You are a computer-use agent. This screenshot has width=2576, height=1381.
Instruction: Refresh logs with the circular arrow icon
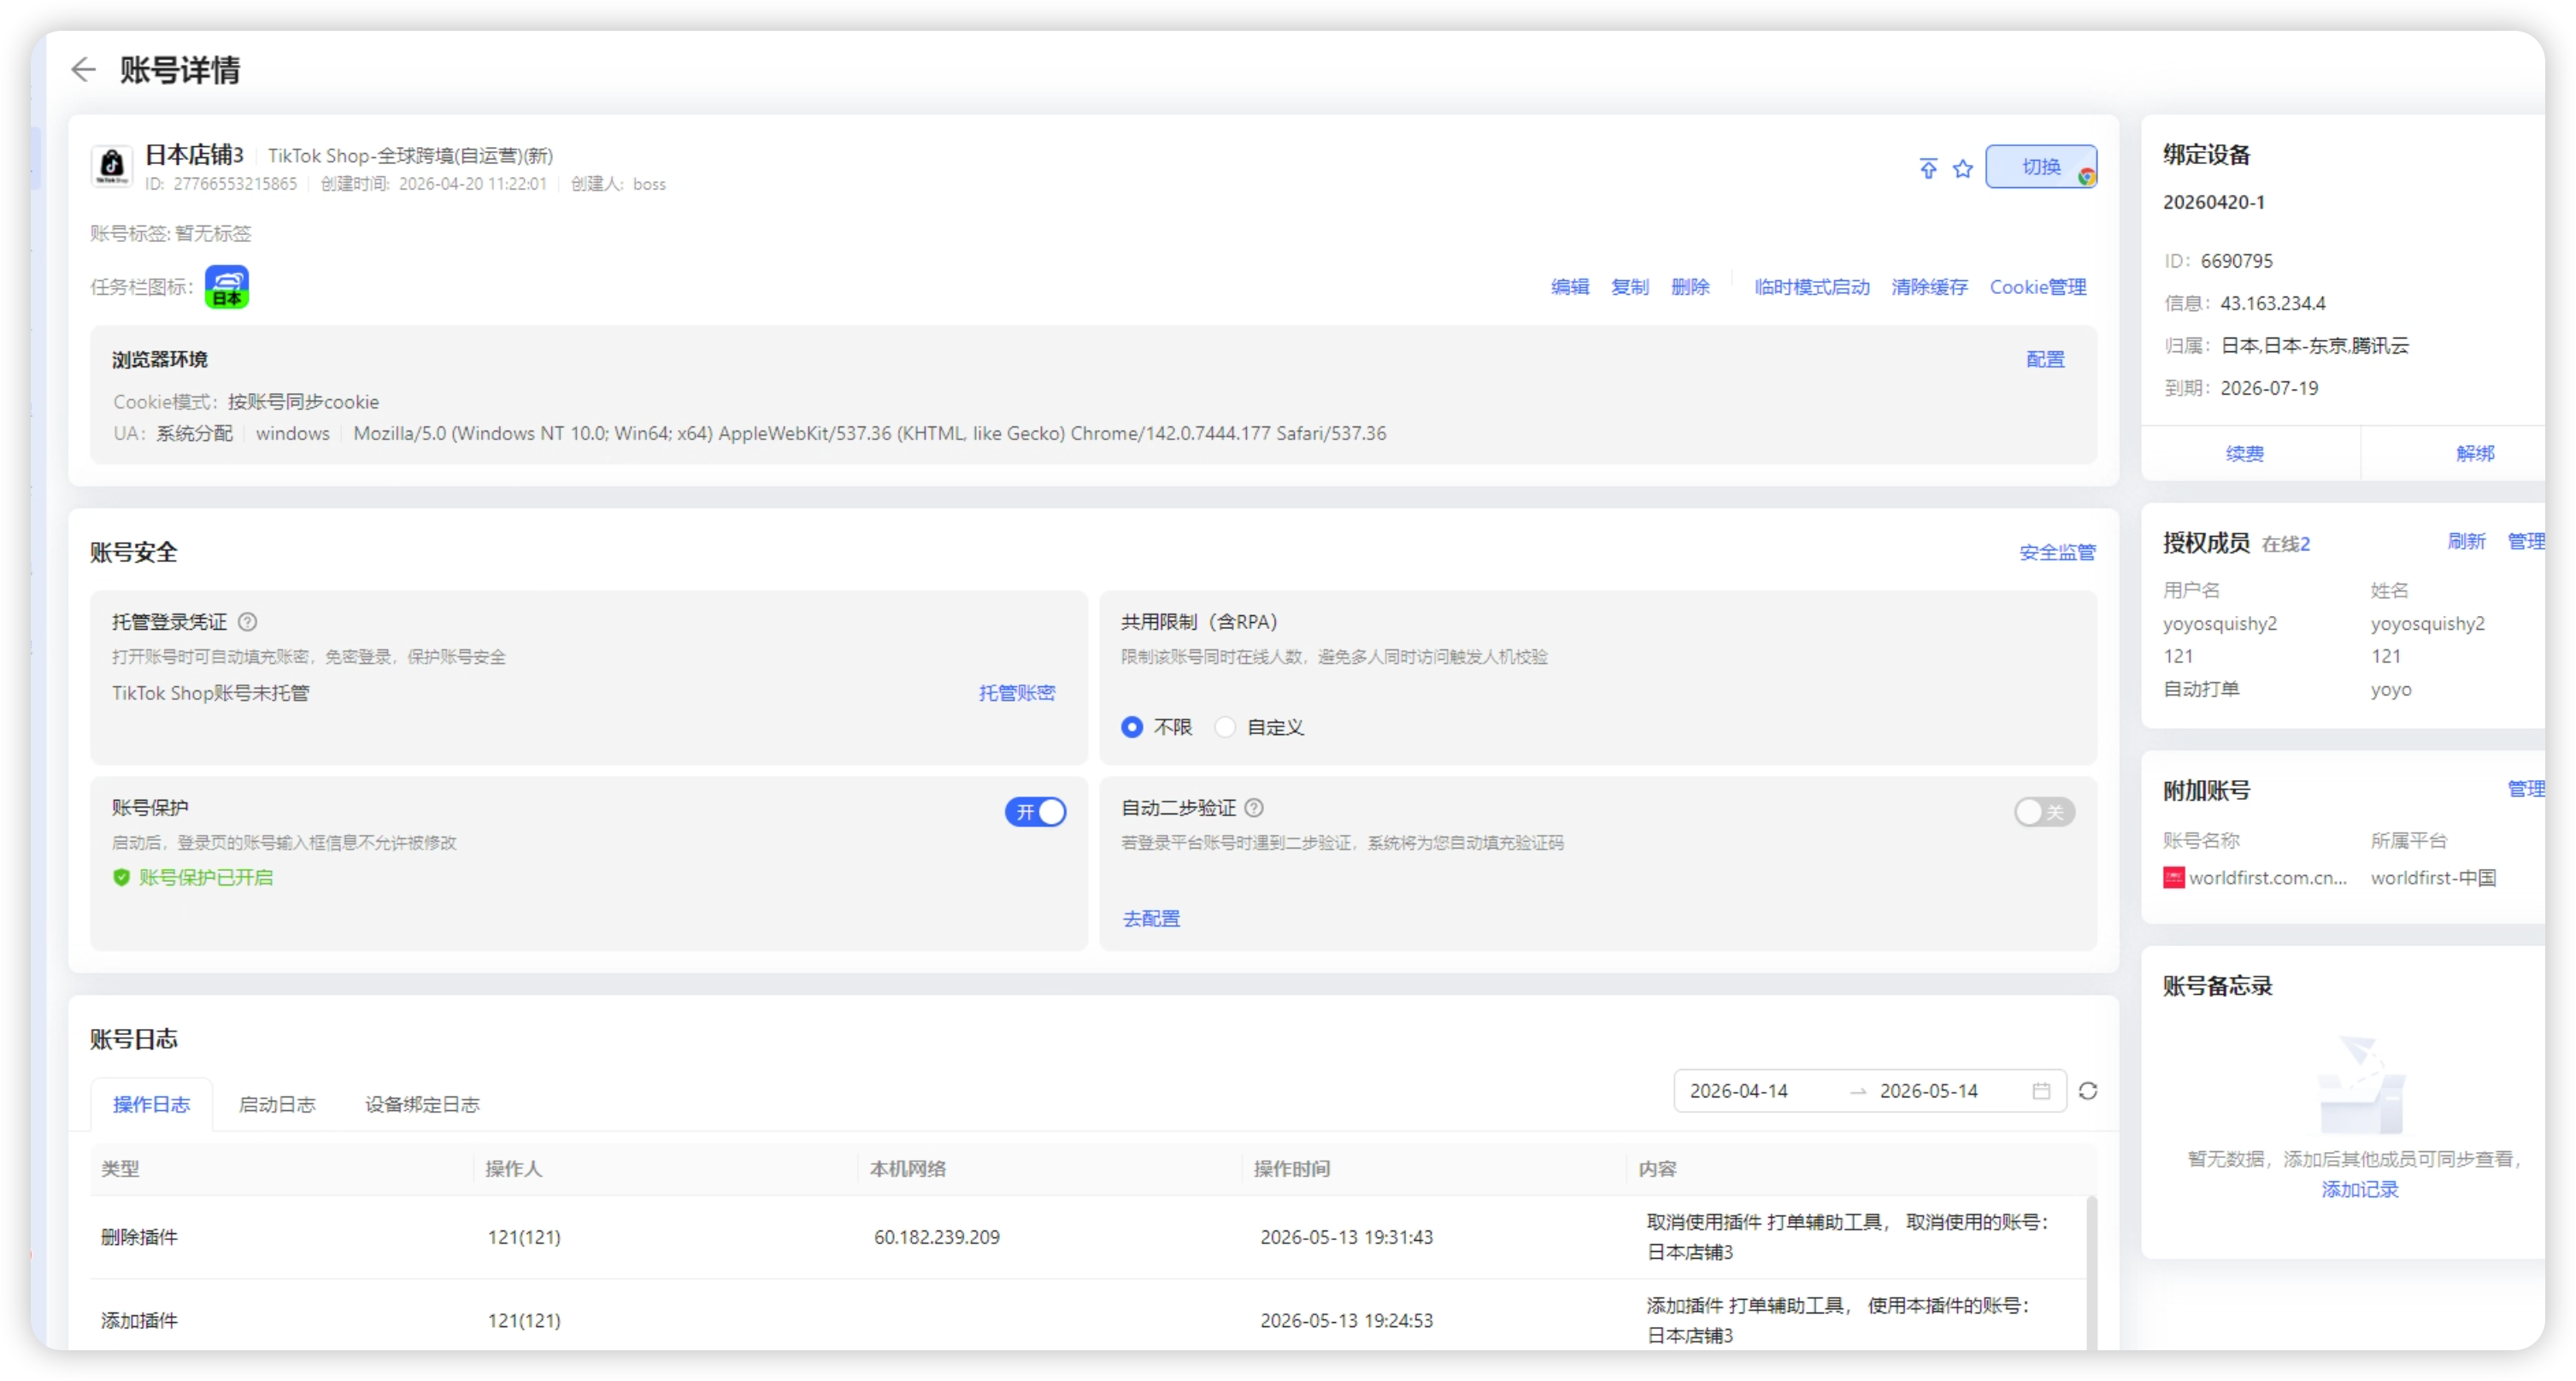[x=2088, y=1091]
